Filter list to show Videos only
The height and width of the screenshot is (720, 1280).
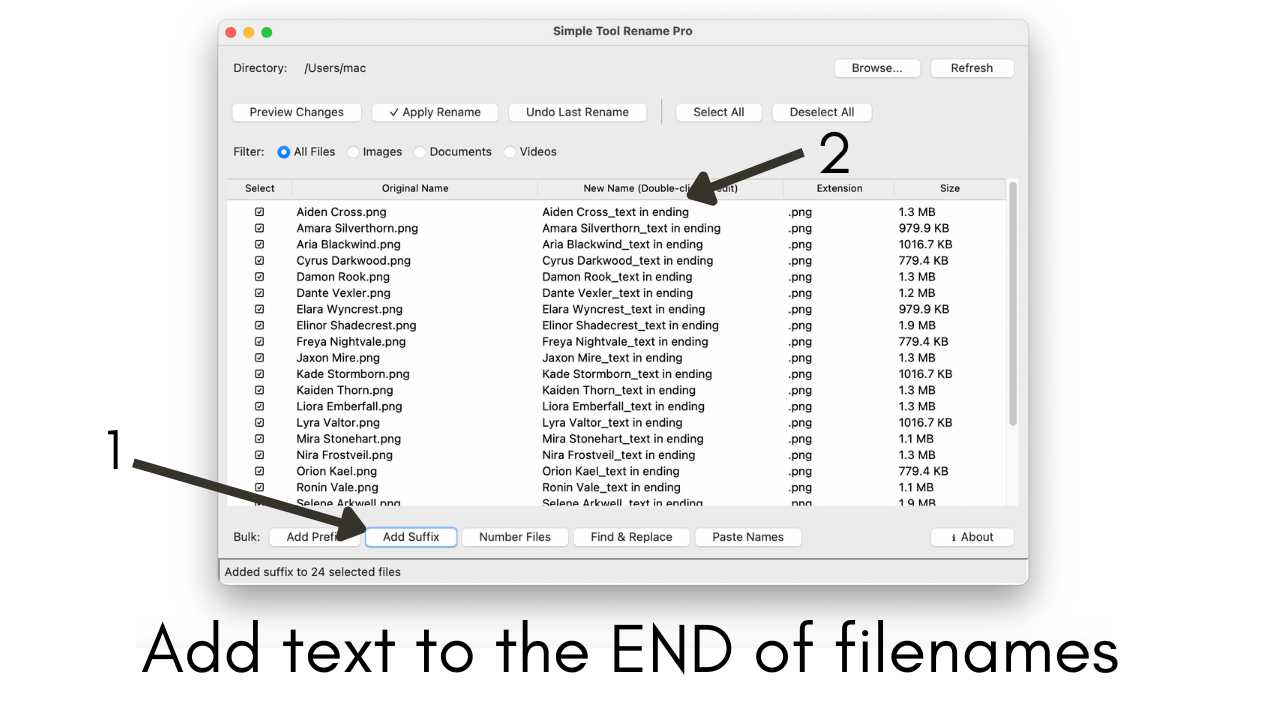point(510,152)
